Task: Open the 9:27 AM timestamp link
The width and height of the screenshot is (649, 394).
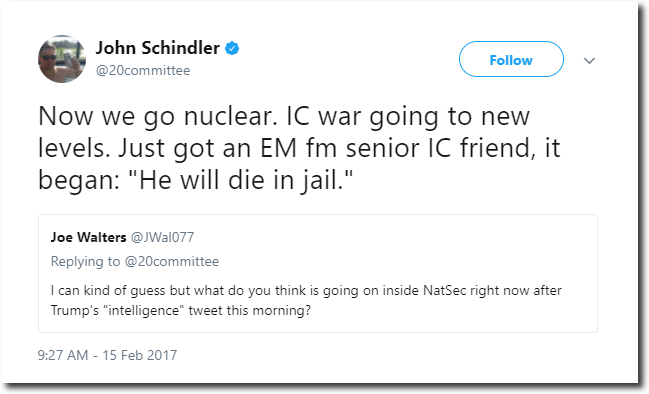Action: pos(63,355)
